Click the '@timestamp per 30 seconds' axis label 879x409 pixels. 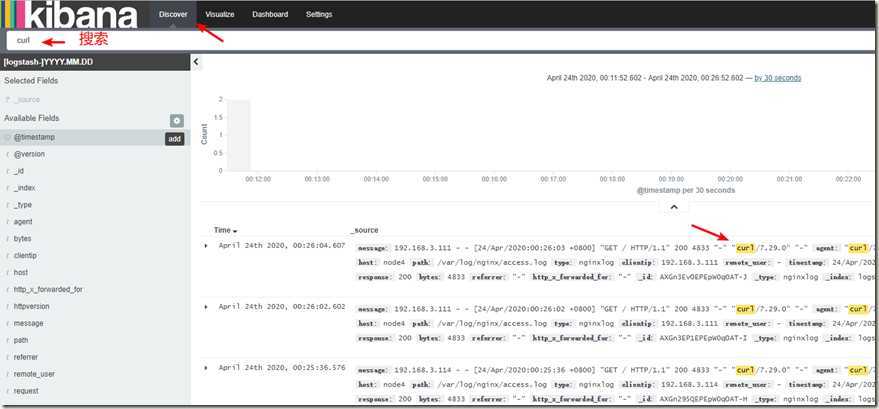tap(686, 190)
